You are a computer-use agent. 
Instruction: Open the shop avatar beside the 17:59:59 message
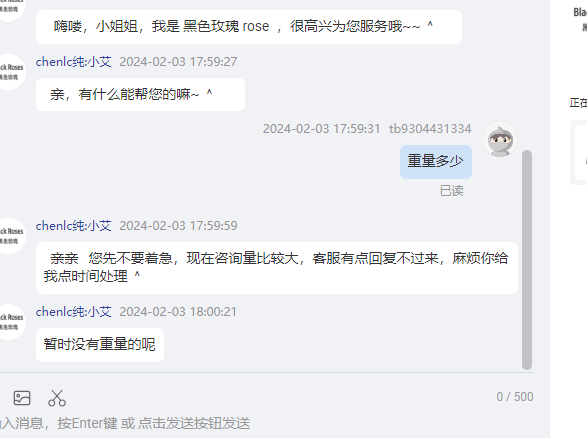click(9, 236)
